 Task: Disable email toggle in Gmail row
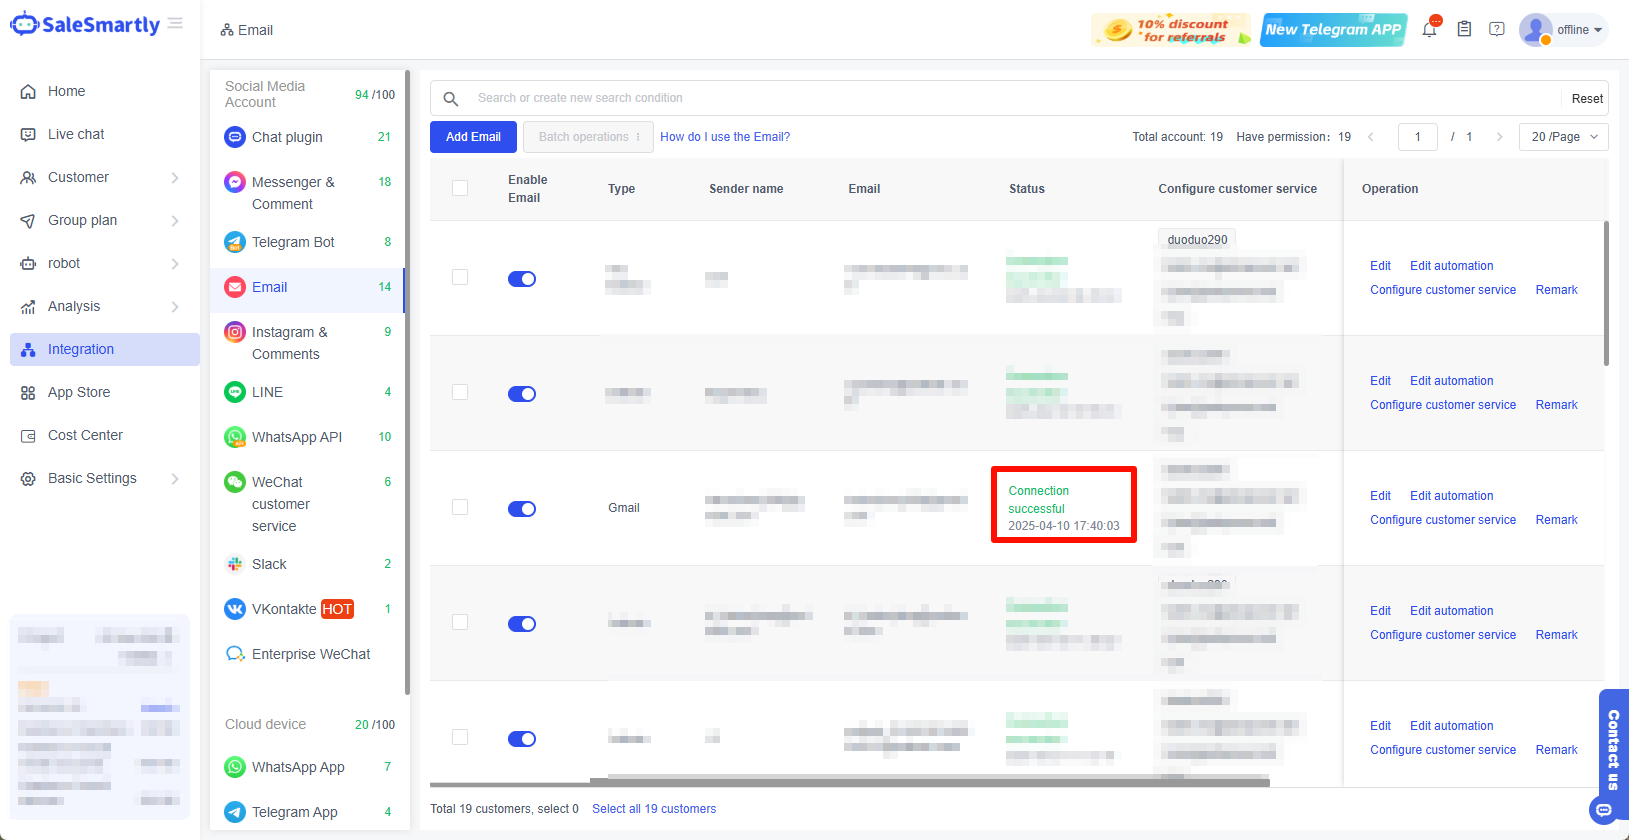[x=522, y=509]
